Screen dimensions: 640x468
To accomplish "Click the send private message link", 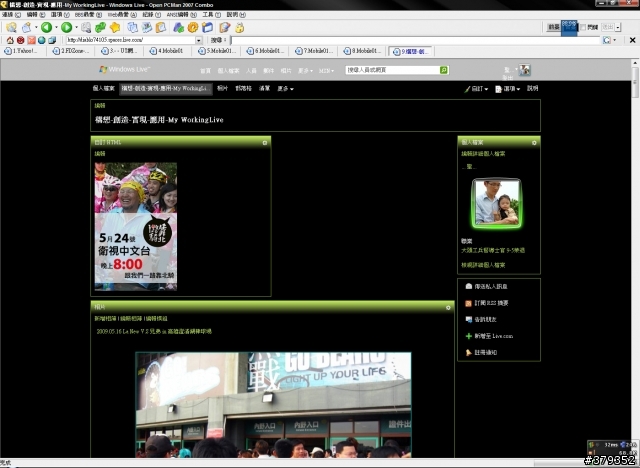I will 491,287.
